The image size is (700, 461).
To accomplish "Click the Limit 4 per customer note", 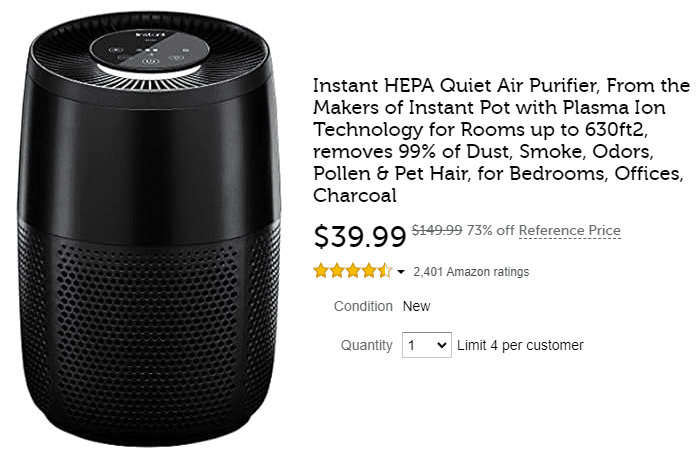I will 520,345.
